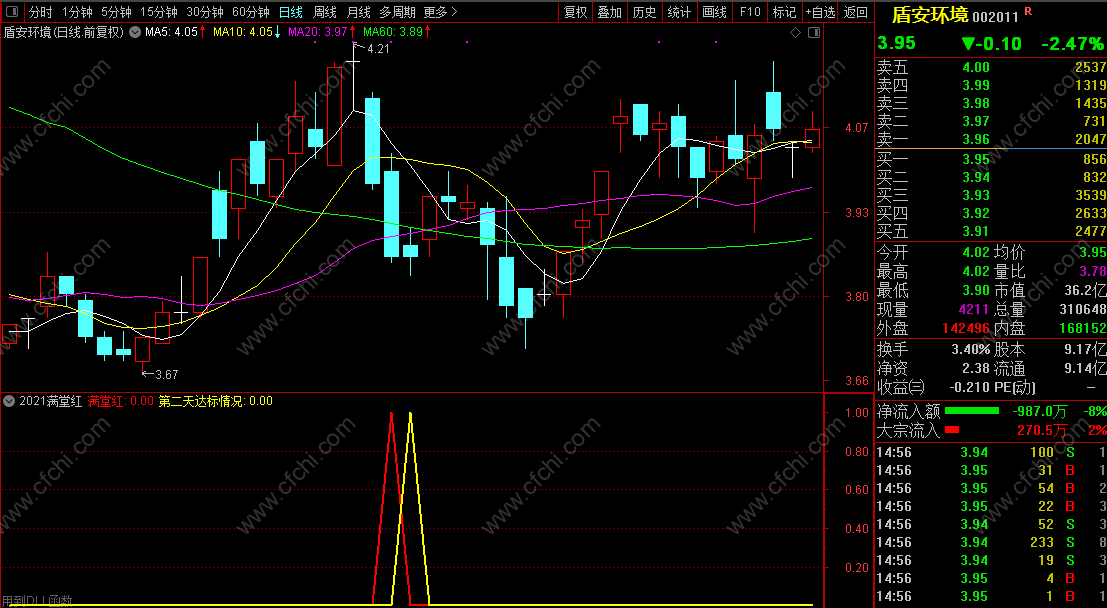
Task: Click the green 净流入额 bar
Action: (972, 410)
